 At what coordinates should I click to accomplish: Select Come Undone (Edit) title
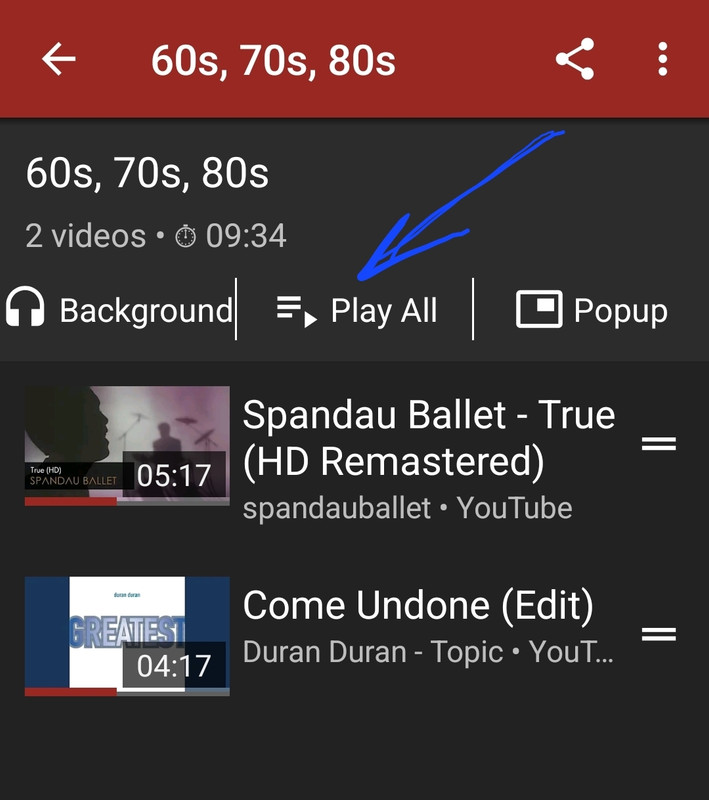(418, 606)
